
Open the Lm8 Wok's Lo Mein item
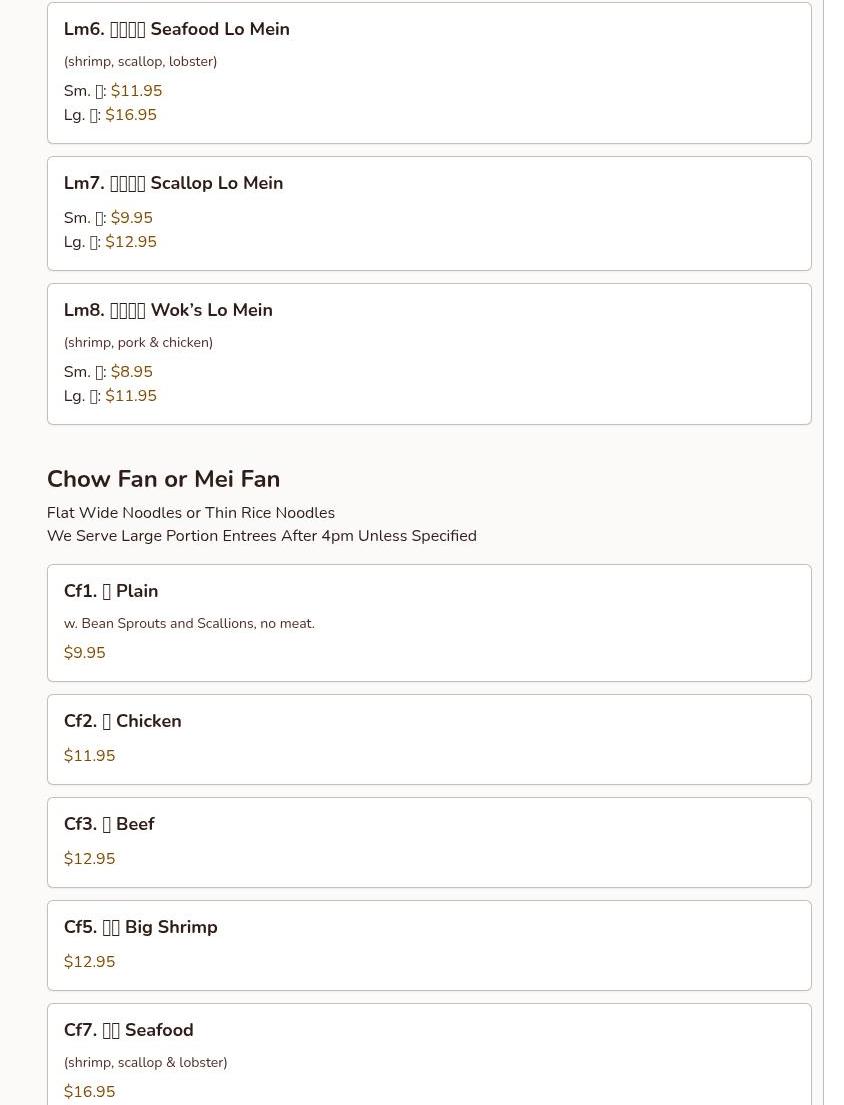click(x=169, y=311)
